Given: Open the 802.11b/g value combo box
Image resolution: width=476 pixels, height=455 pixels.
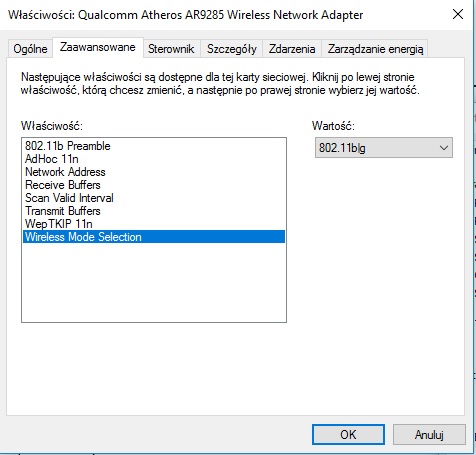Looking at the screenshot, I should (384, 148).
